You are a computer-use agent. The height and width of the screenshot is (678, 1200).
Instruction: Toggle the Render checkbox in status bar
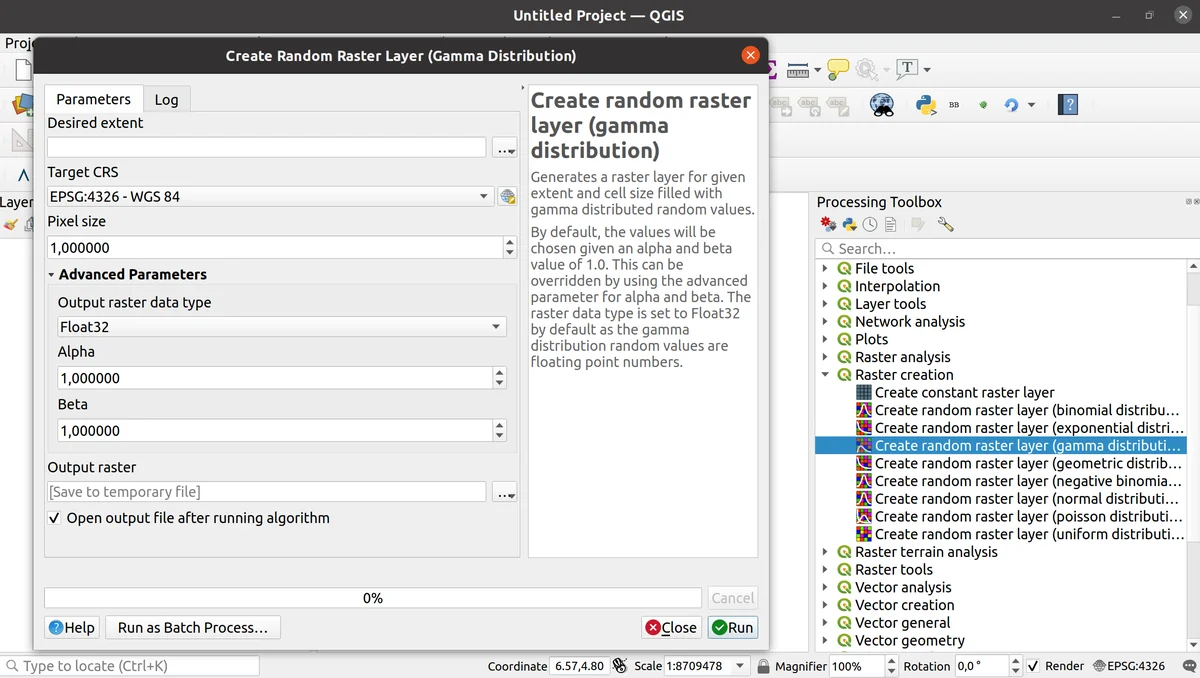(1034, 666)
